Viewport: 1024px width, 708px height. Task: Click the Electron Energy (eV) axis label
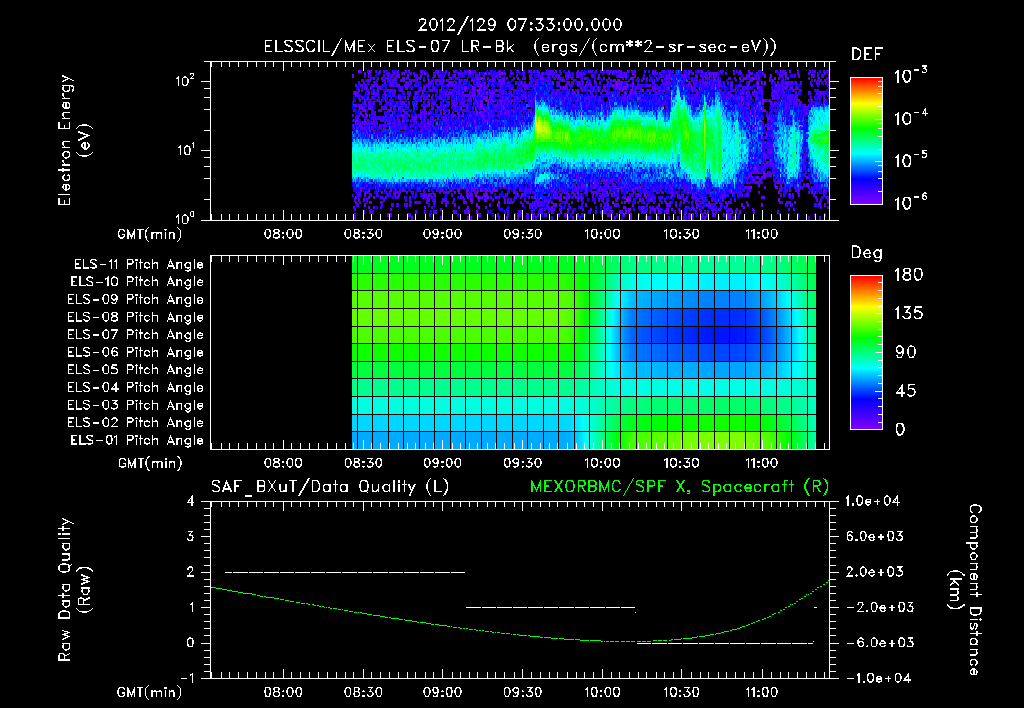point(74,140)
